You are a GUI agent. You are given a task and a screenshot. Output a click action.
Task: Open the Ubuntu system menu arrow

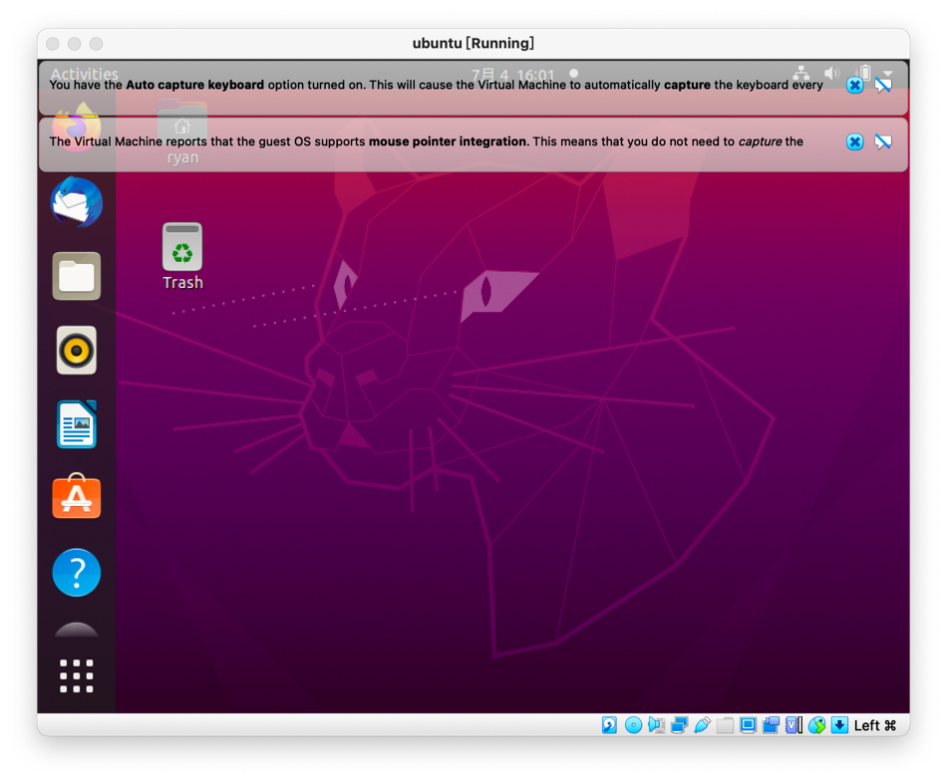(887, 73)
